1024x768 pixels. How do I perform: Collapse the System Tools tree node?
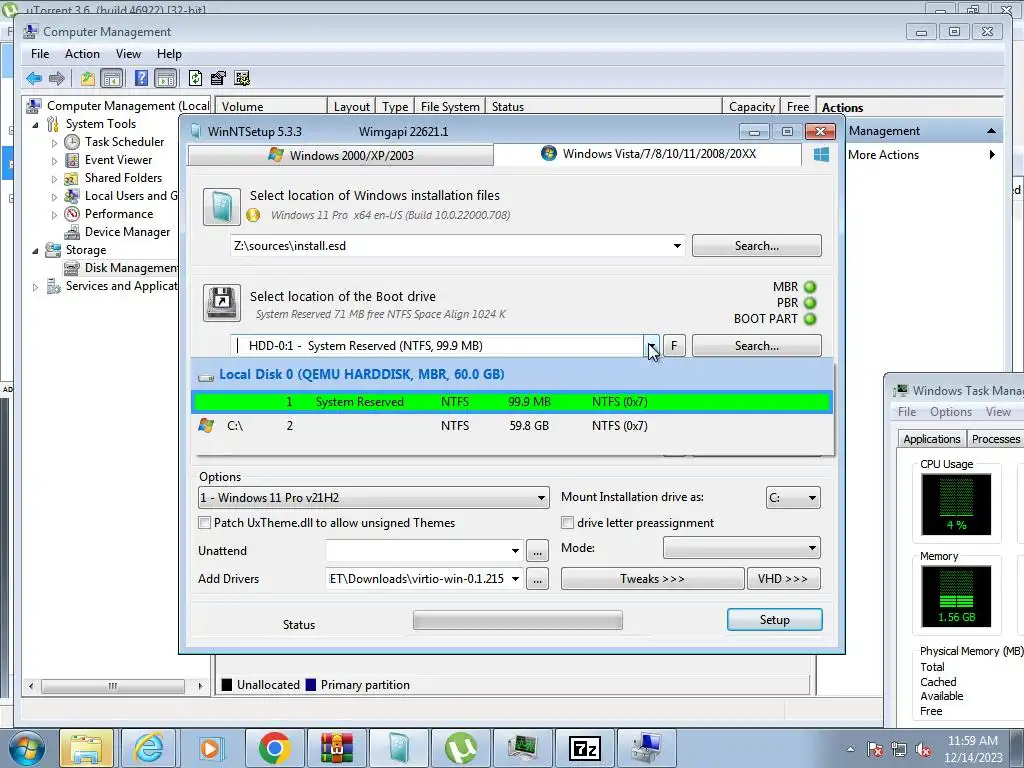click(x=35, y=125)
